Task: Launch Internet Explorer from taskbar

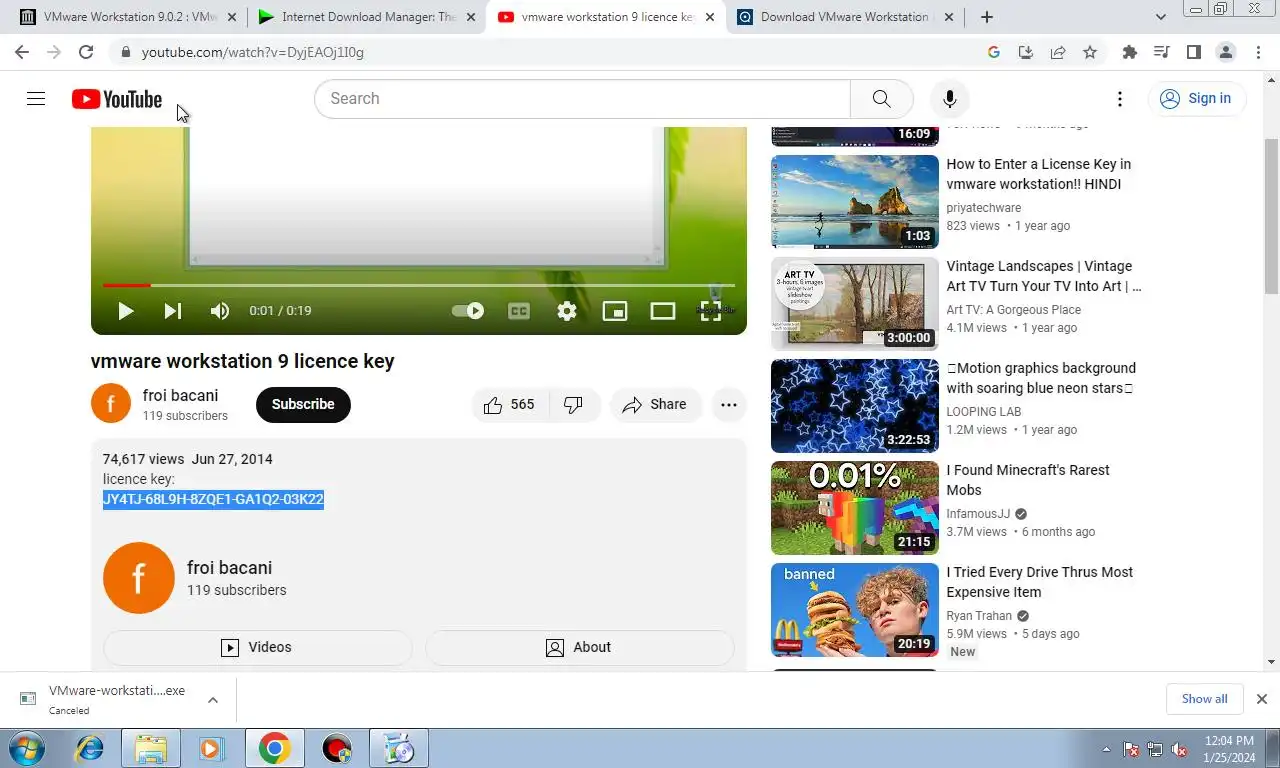Action: coord(89,748)
